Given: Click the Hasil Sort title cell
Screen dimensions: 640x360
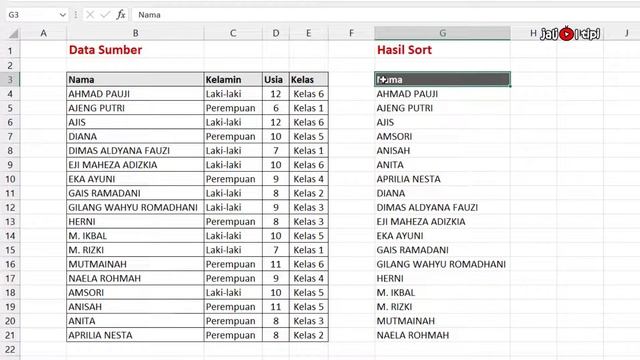Looking at the screenshot, I should pos(404,50).
